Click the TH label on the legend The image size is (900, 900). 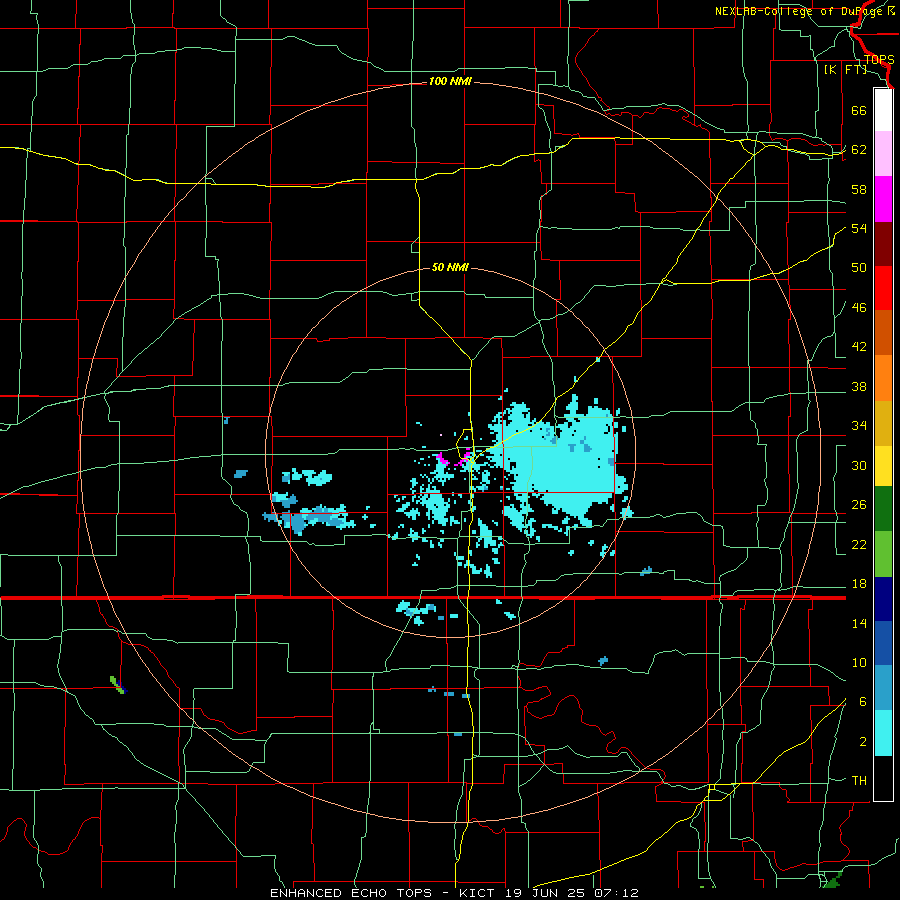click(x=859, y=780)
